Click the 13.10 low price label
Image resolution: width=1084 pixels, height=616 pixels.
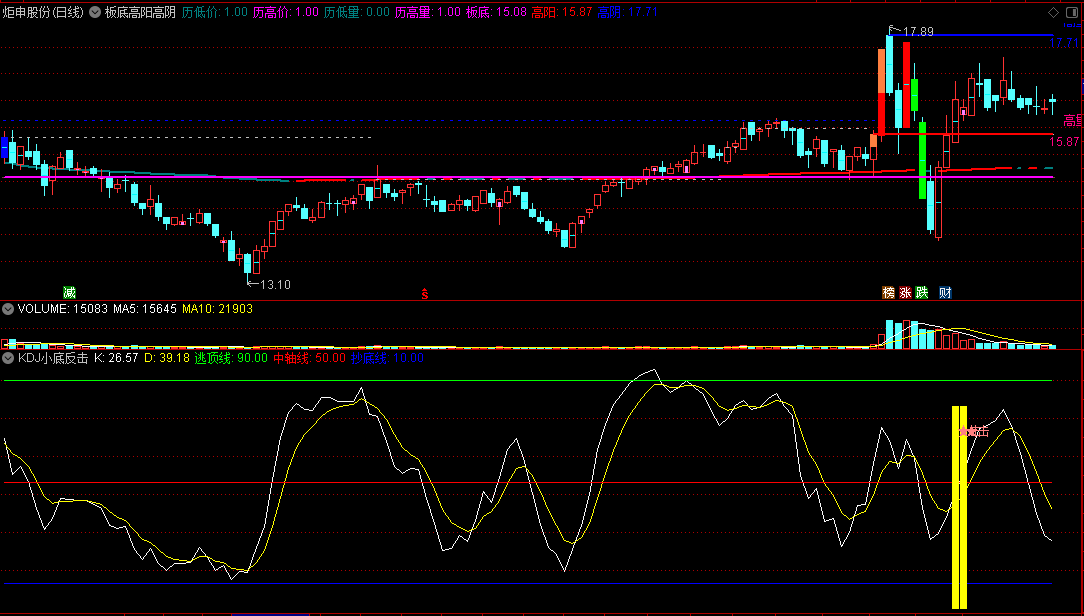click(x=275, y=284)
